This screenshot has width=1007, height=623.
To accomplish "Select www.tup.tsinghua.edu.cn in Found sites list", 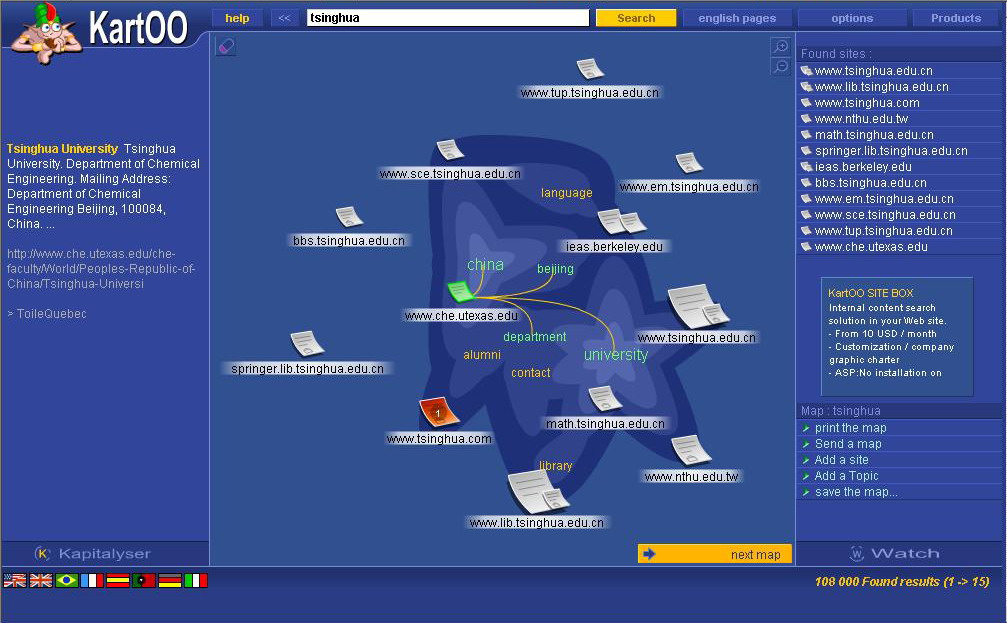I will coord(900,231).
